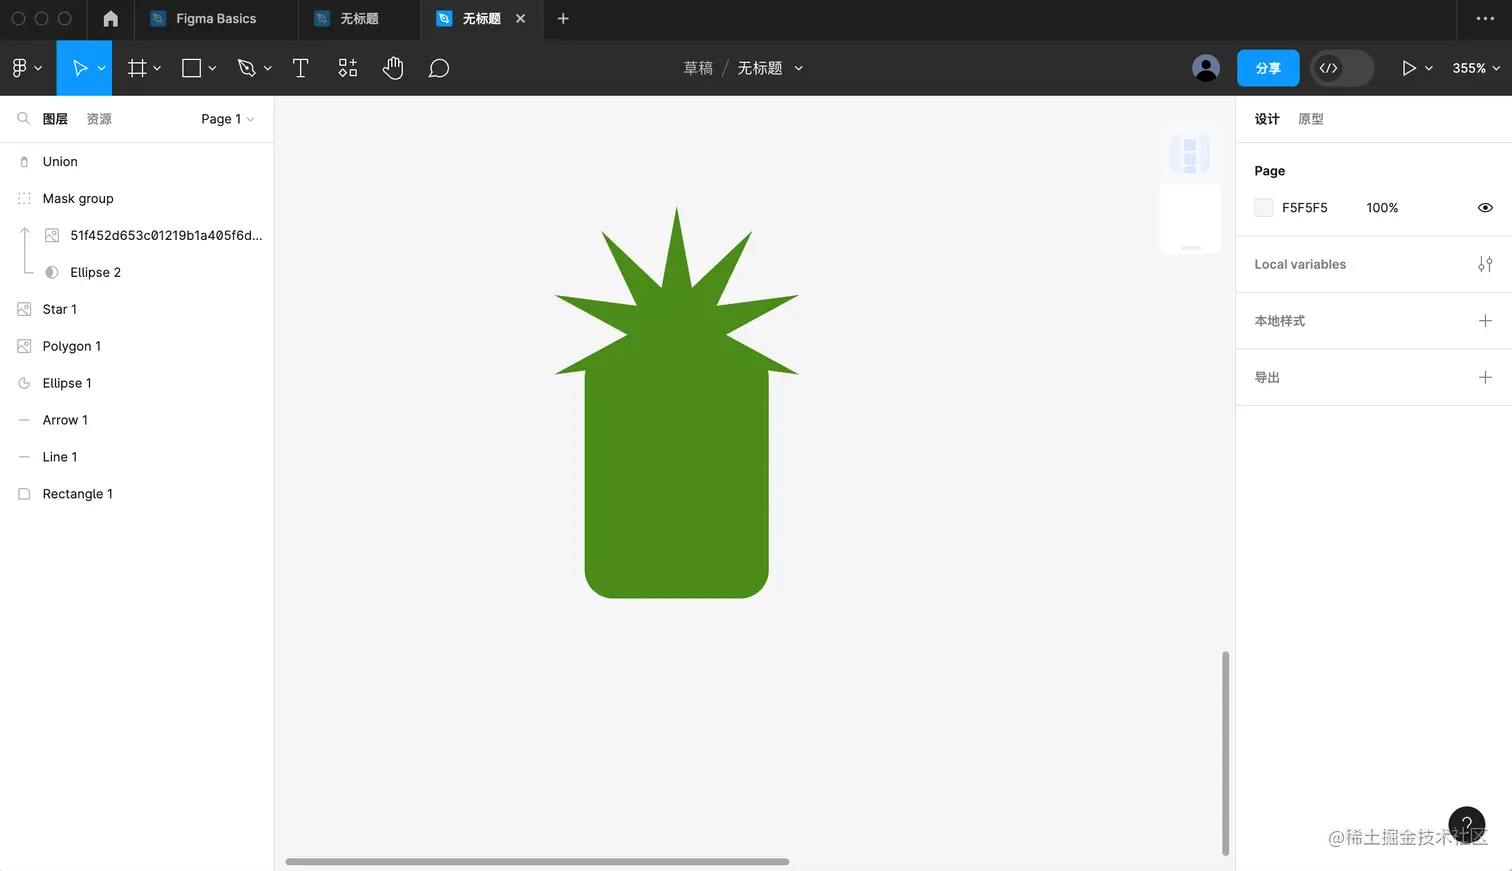
Task: Click the Union layer icon
Action: pyautogui.click(x=24, y=162)
